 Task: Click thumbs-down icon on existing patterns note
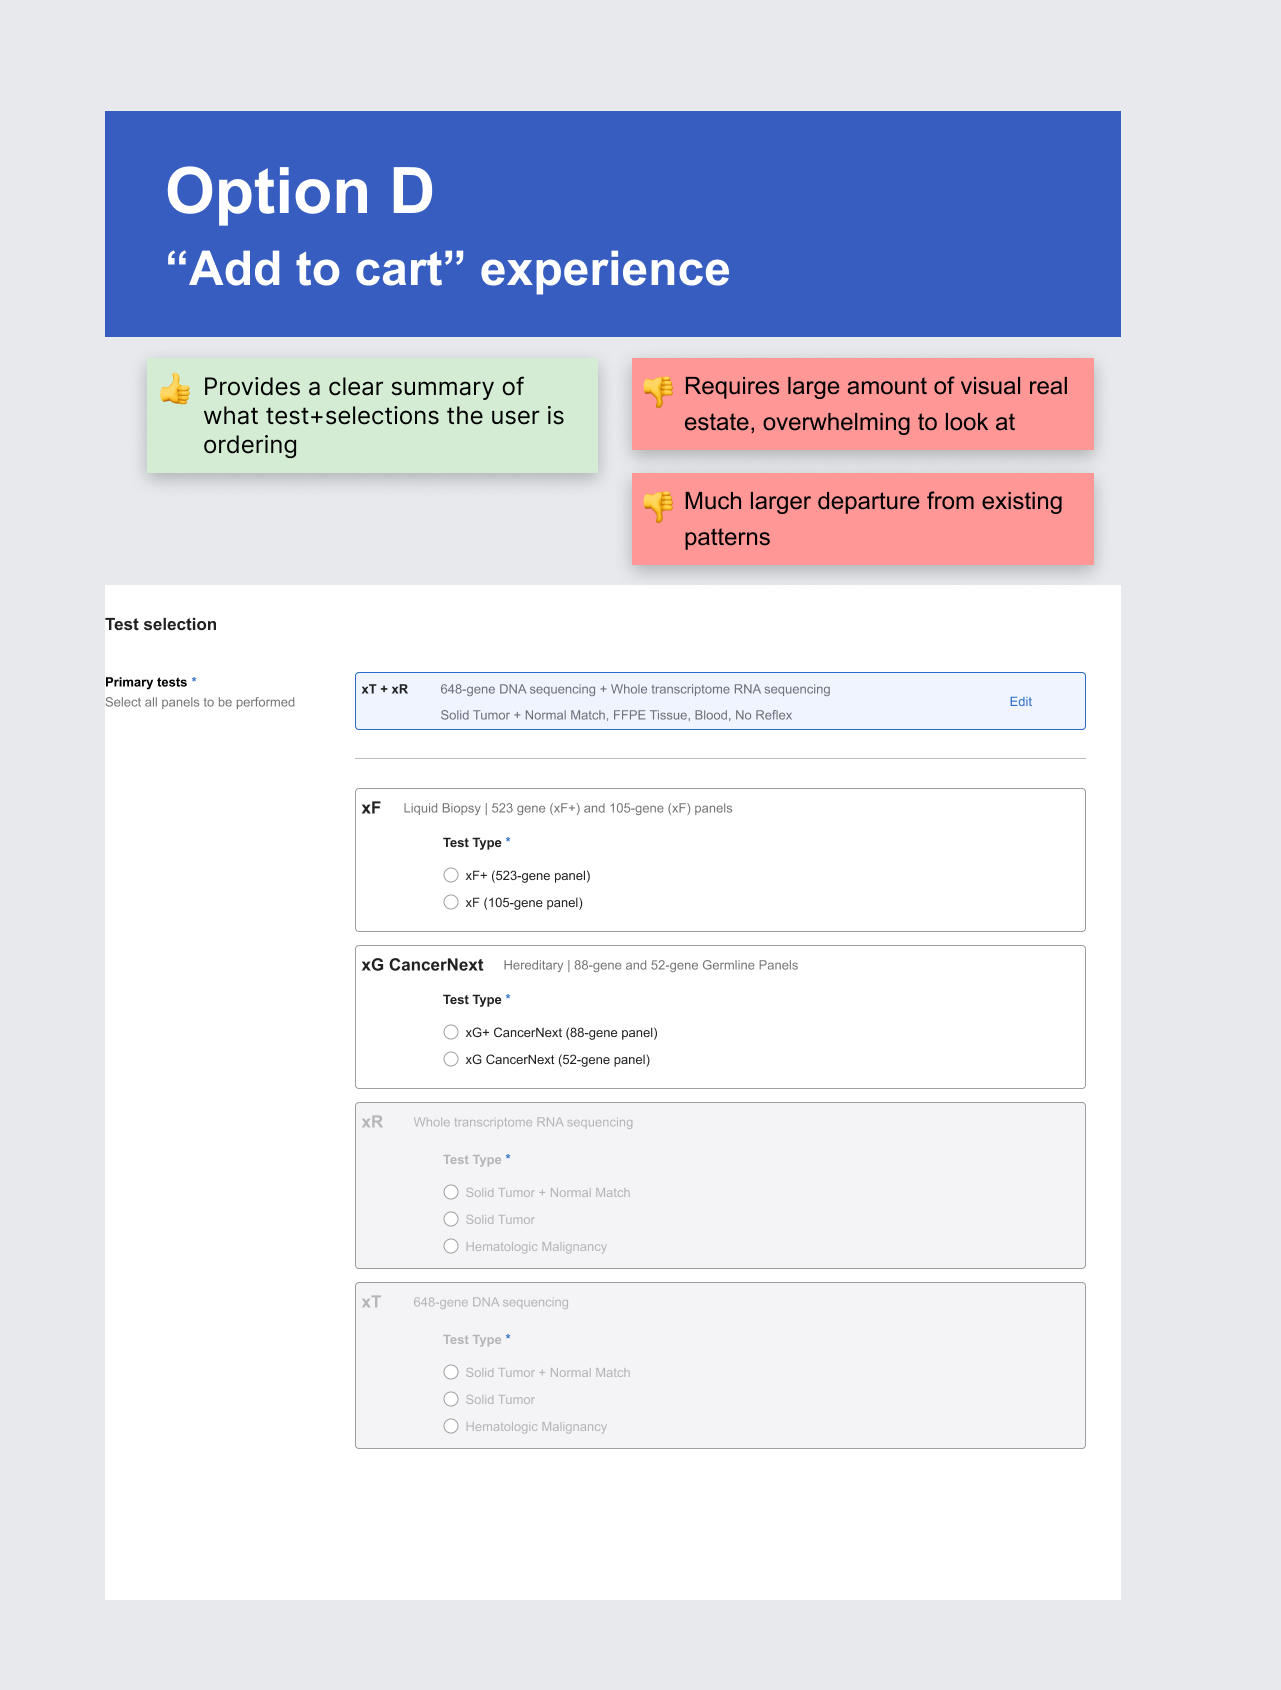658,507
